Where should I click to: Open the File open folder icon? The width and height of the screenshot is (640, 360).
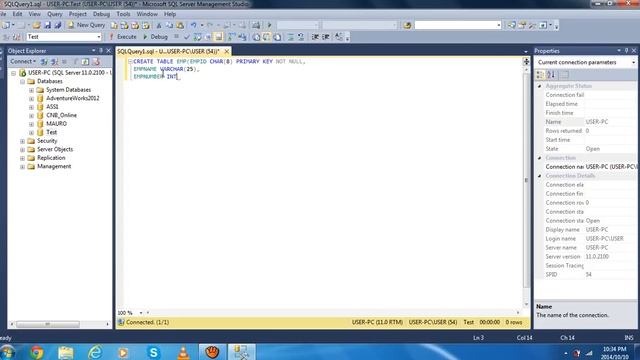click(x=37, y=25)
